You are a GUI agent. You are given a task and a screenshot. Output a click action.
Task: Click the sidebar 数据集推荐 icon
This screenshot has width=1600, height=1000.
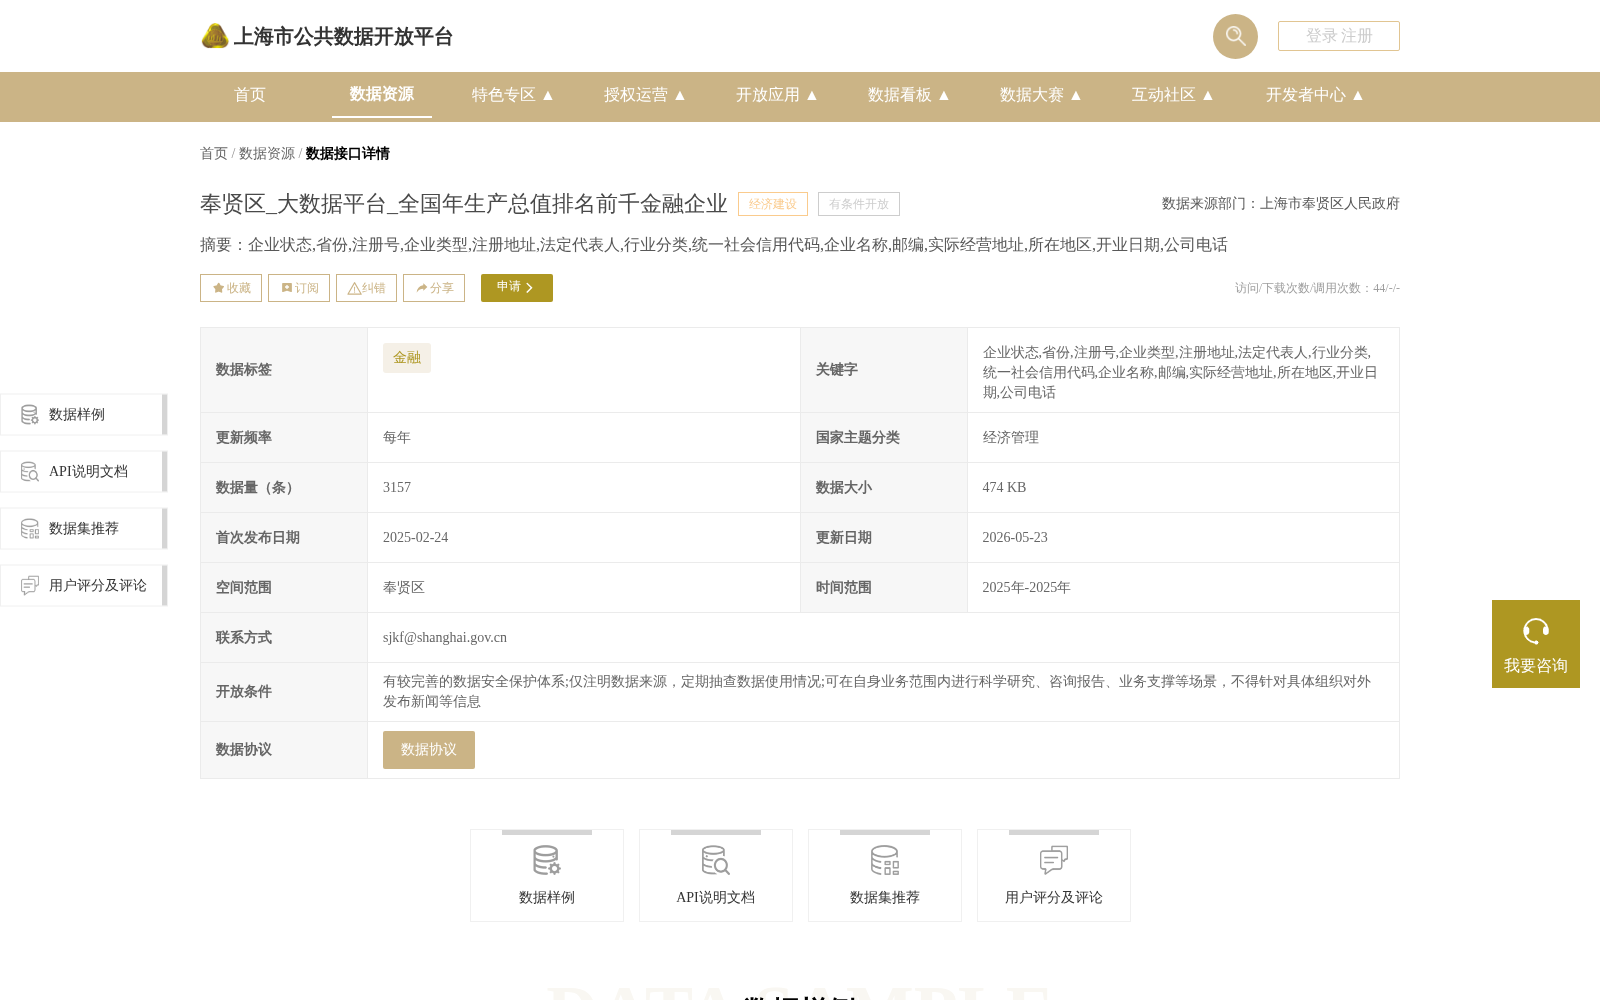coord(30,528)
